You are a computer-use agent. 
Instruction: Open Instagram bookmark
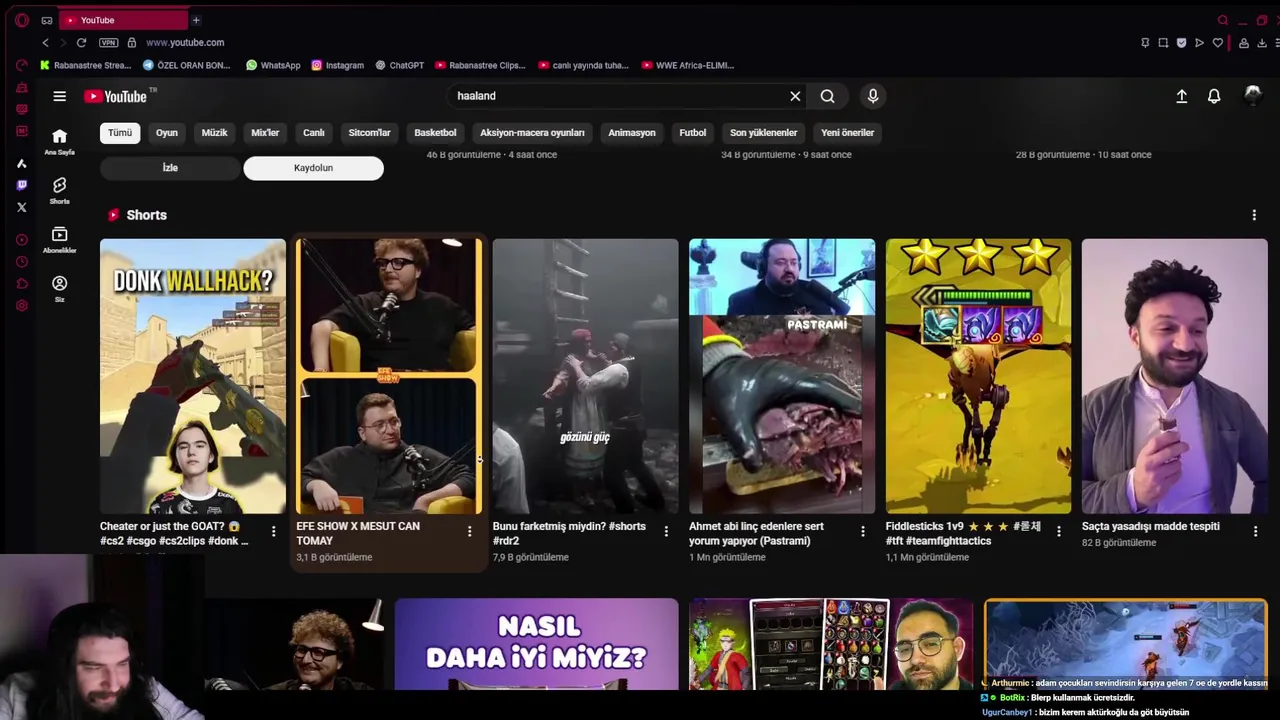338,65
